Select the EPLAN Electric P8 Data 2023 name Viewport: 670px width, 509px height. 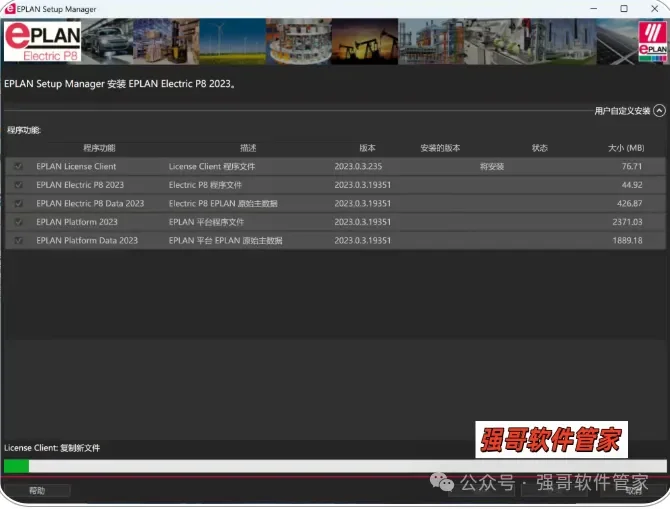click(90, 203)
